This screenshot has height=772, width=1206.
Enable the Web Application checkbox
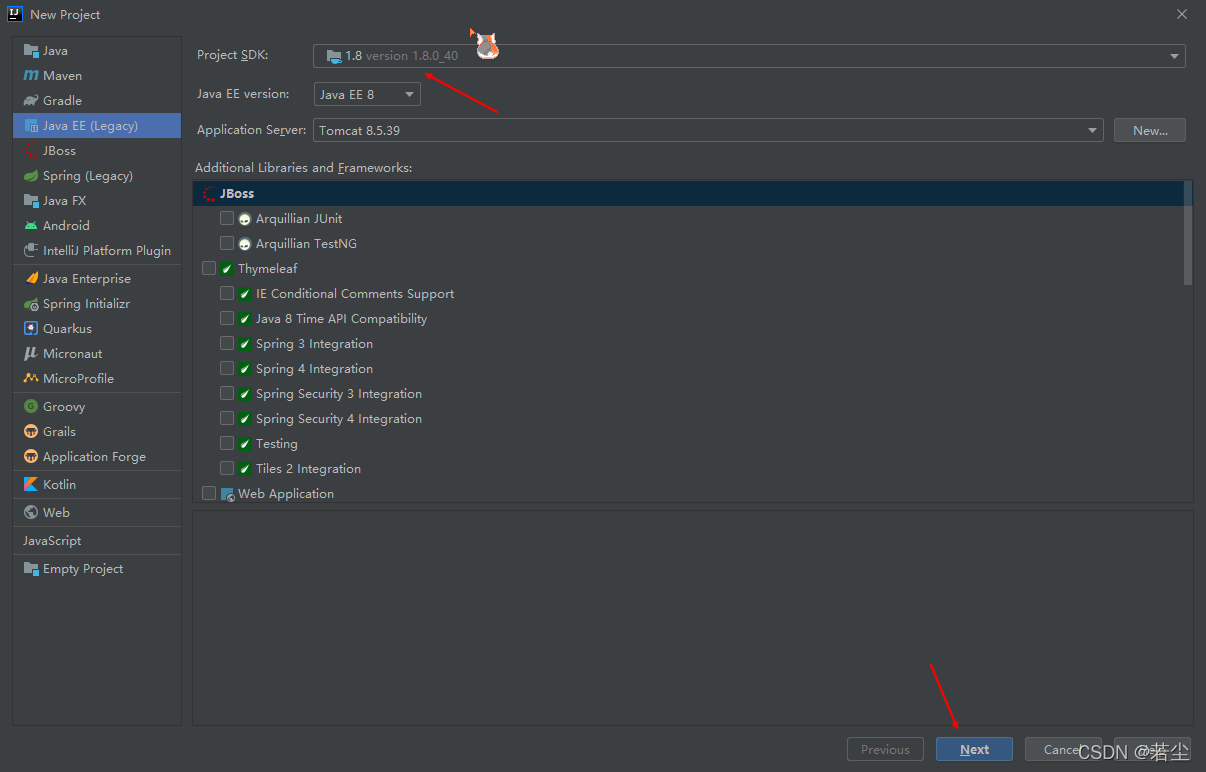click(209, 493)
